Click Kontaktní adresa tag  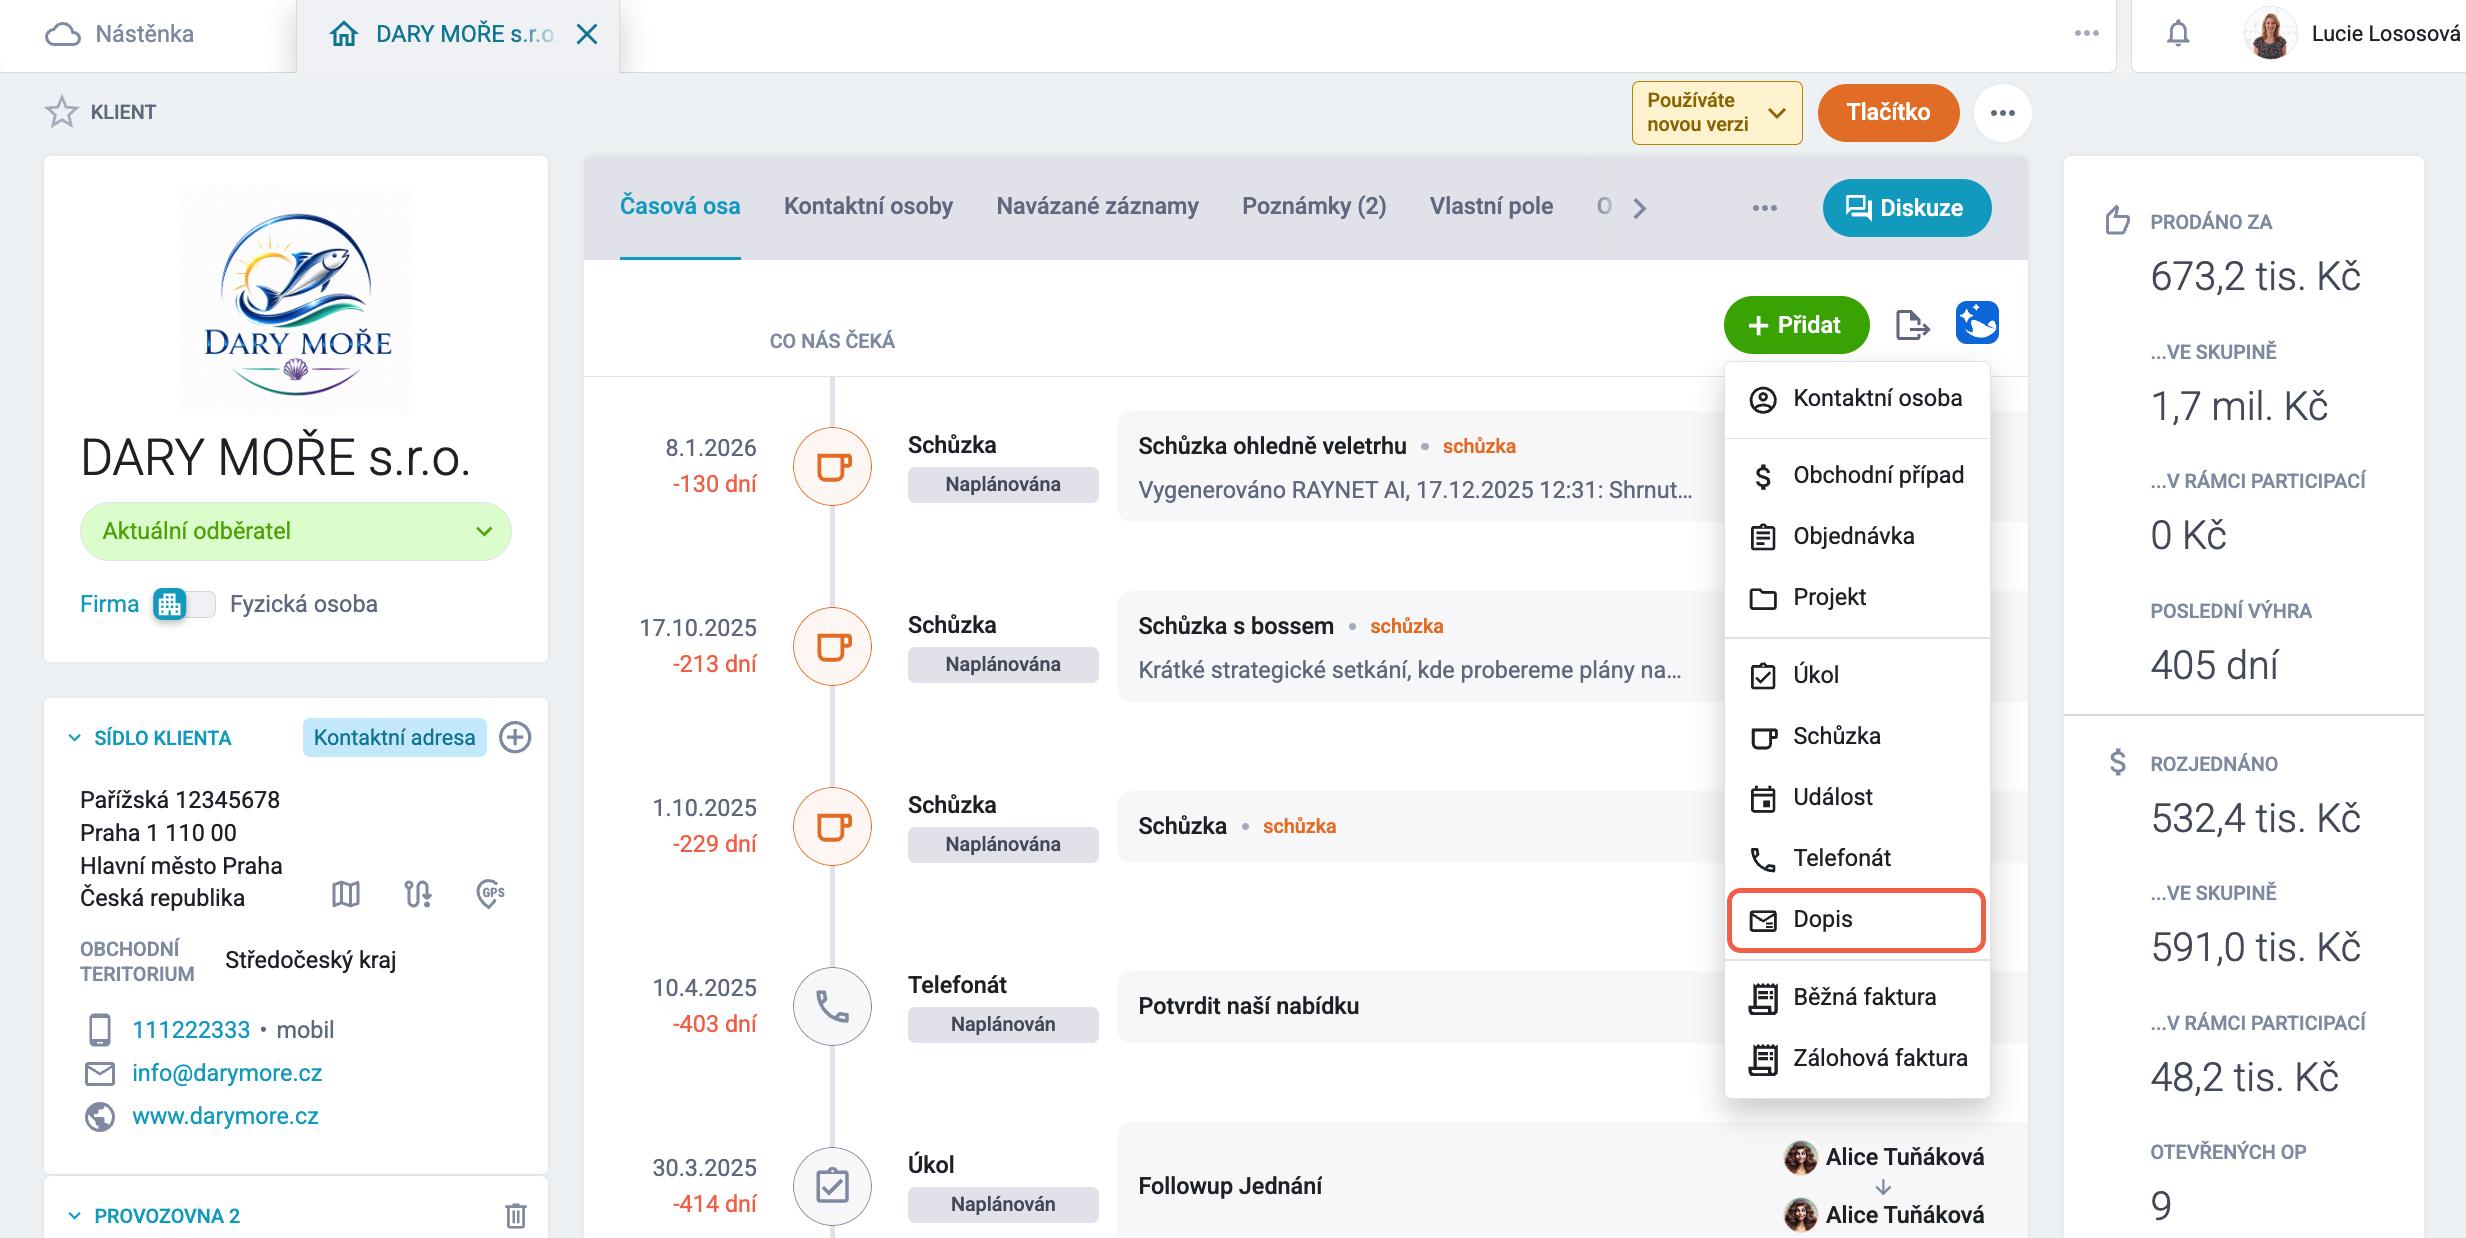[394, 738]
